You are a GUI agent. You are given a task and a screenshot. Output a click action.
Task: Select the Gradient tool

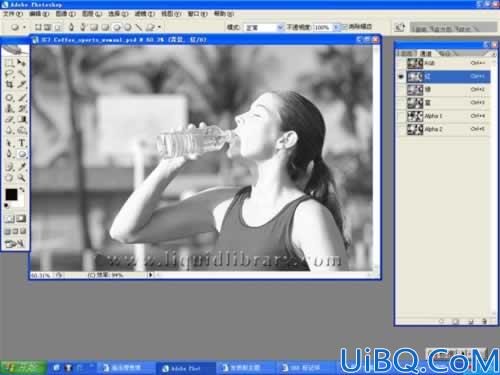coord(21,119)
